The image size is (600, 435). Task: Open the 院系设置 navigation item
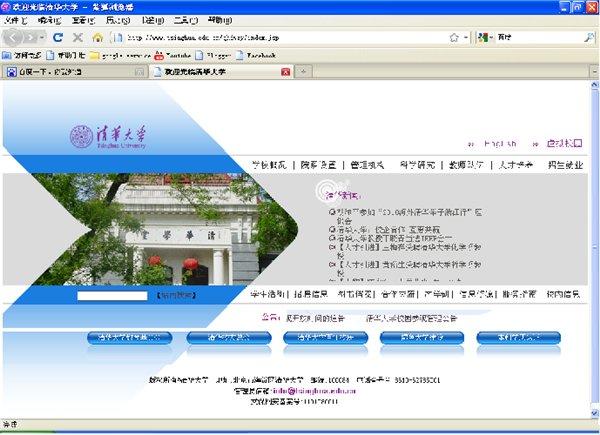(x=318, y=165)
